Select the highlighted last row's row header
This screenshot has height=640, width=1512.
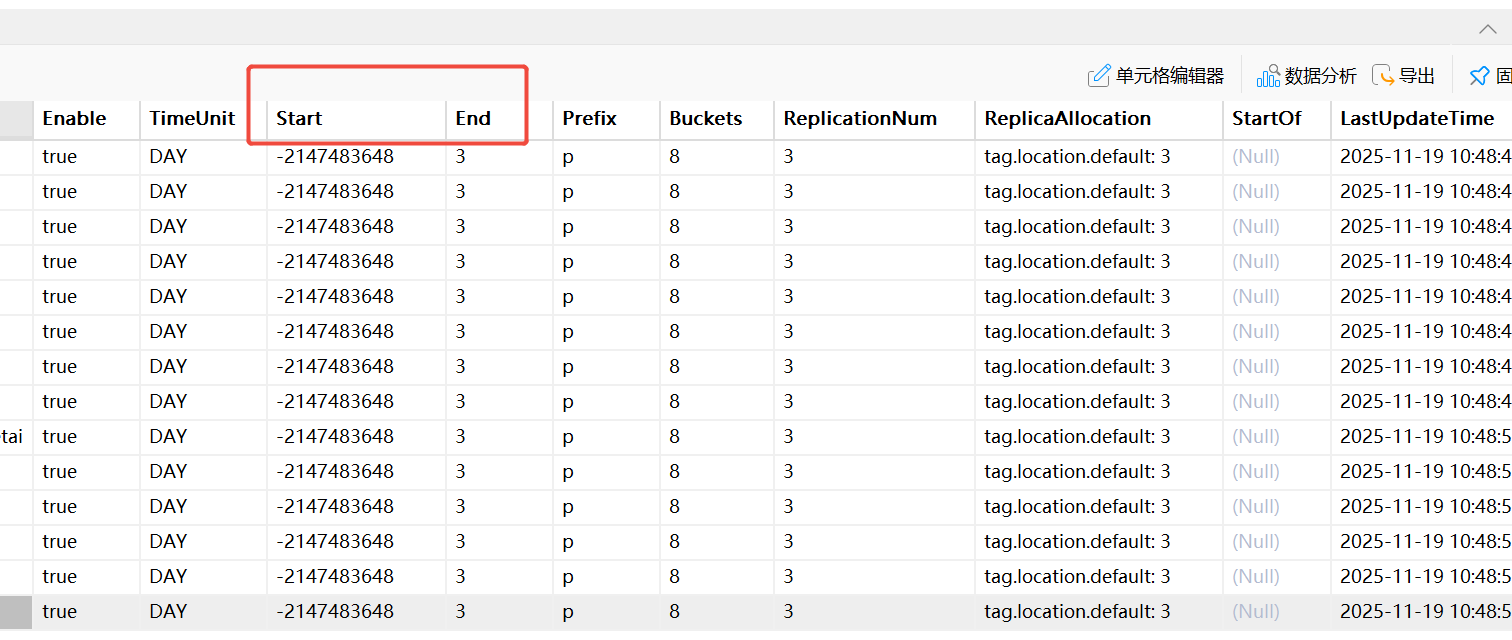coord(15,612)
